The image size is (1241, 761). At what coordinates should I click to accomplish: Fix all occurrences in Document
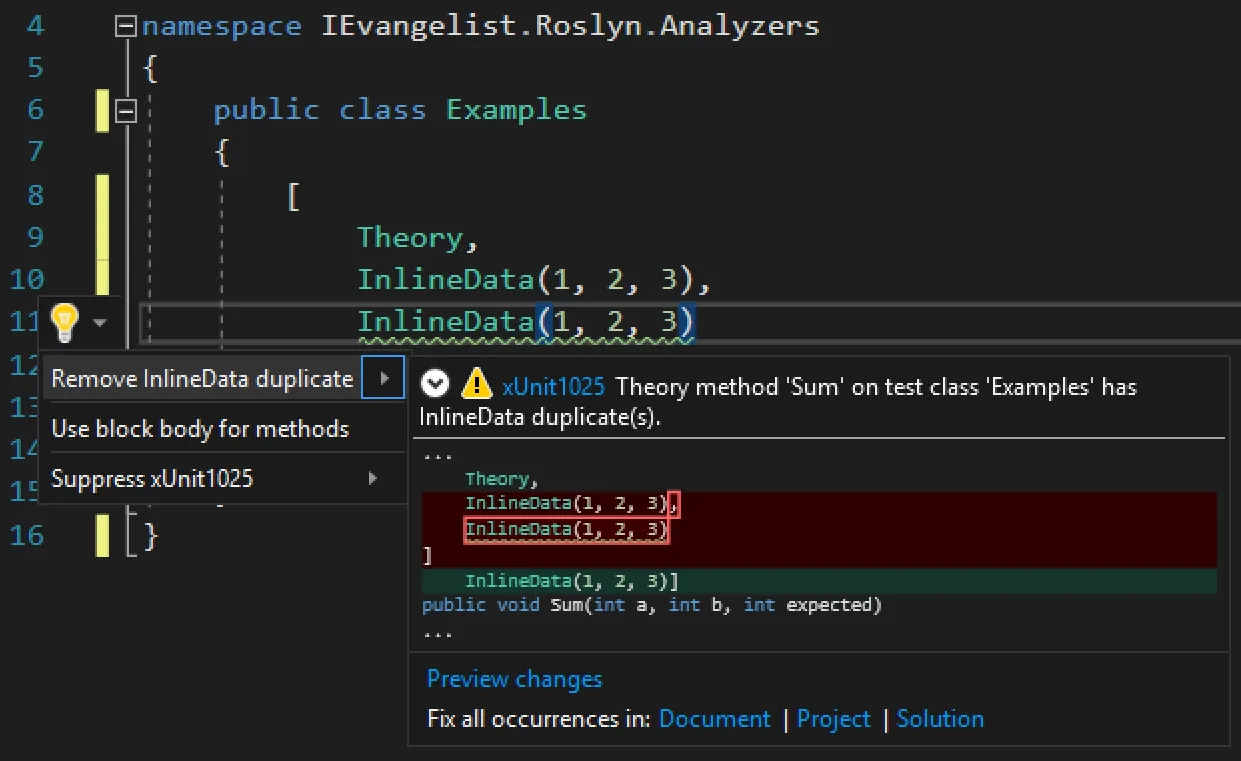click(x=714, y=719)
